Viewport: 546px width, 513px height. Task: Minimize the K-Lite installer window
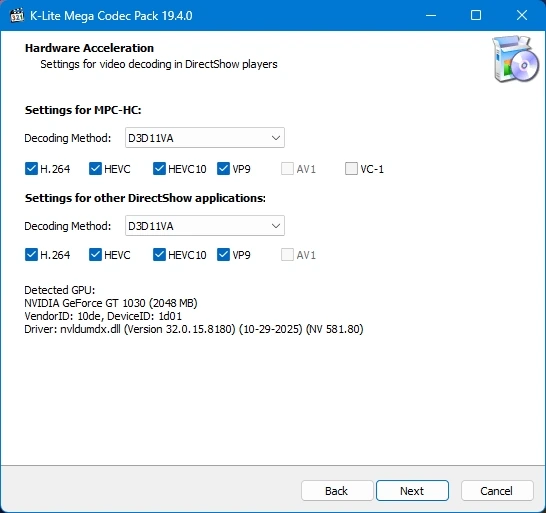[x=431, y=15]
